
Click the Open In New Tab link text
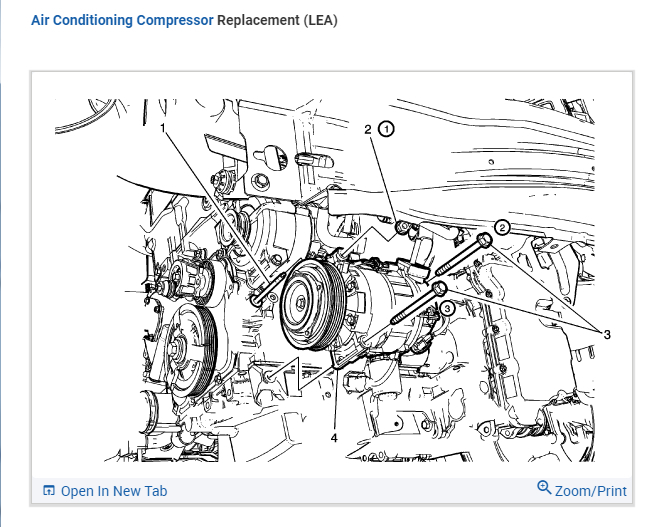point(114,491)
